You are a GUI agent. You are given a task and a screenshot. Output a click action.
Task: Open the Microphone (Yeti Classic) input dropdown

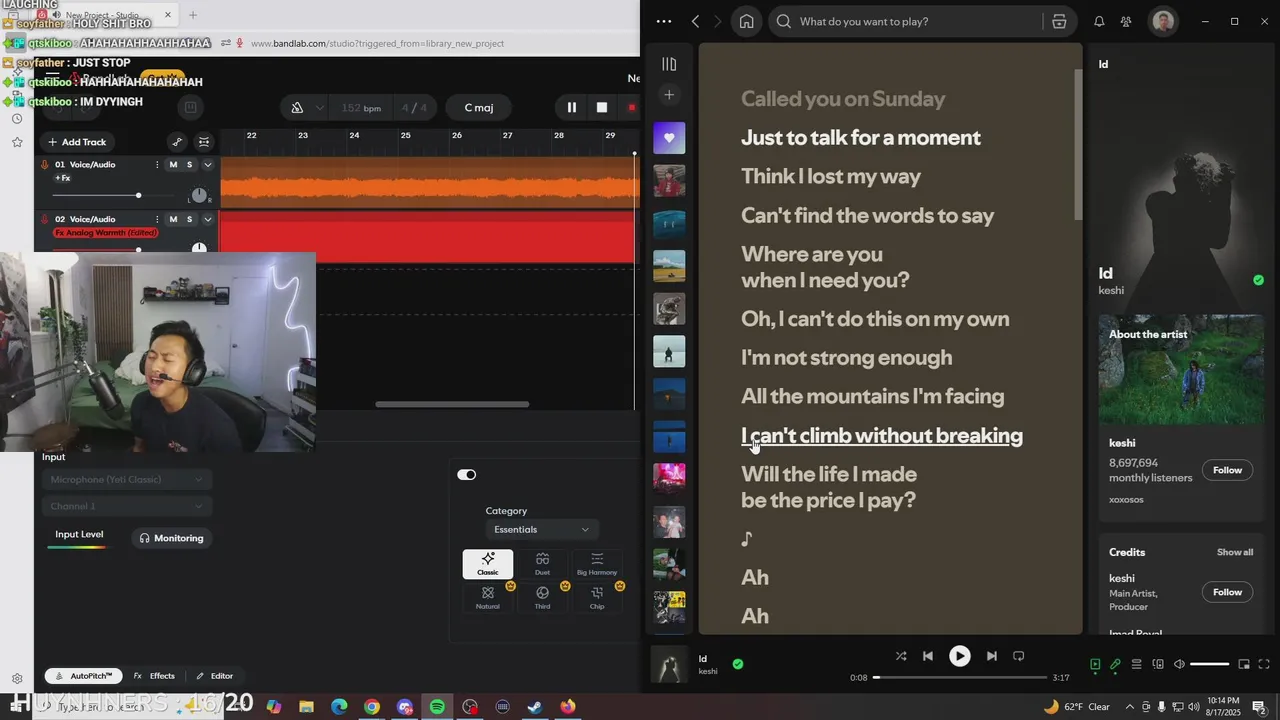point(127,479)
